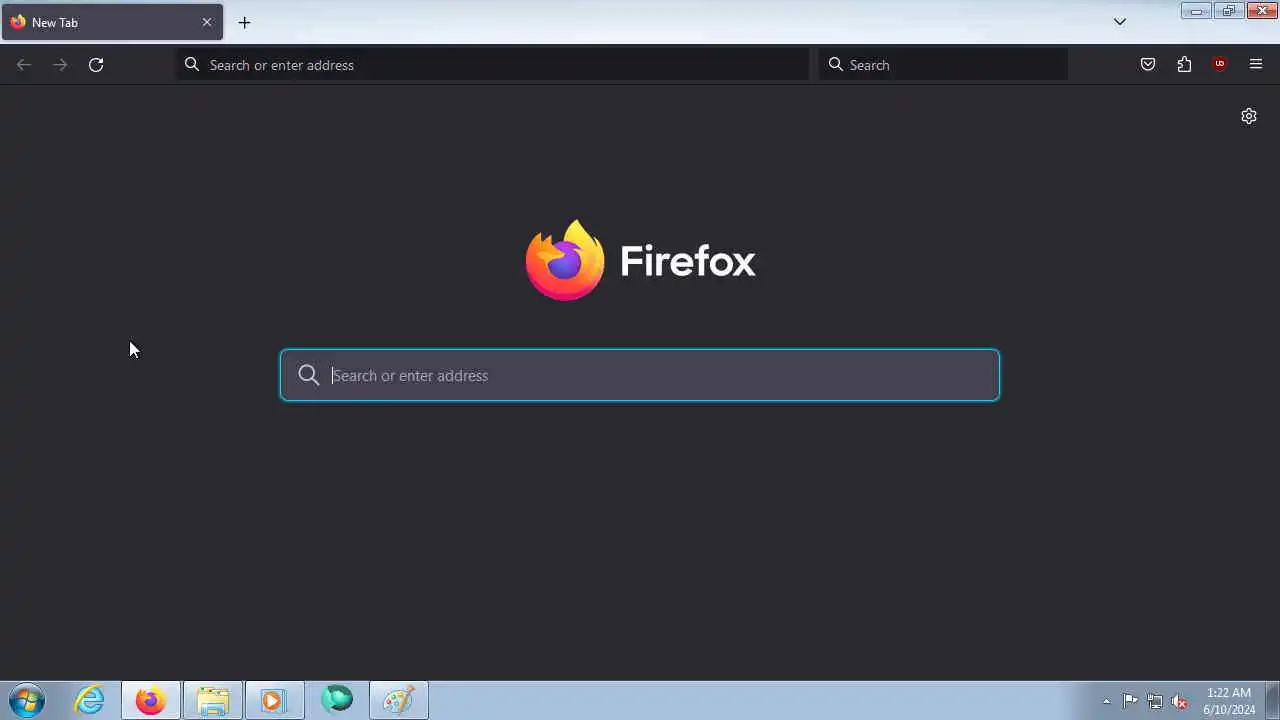Go back using the back arrow

point(24,65)
